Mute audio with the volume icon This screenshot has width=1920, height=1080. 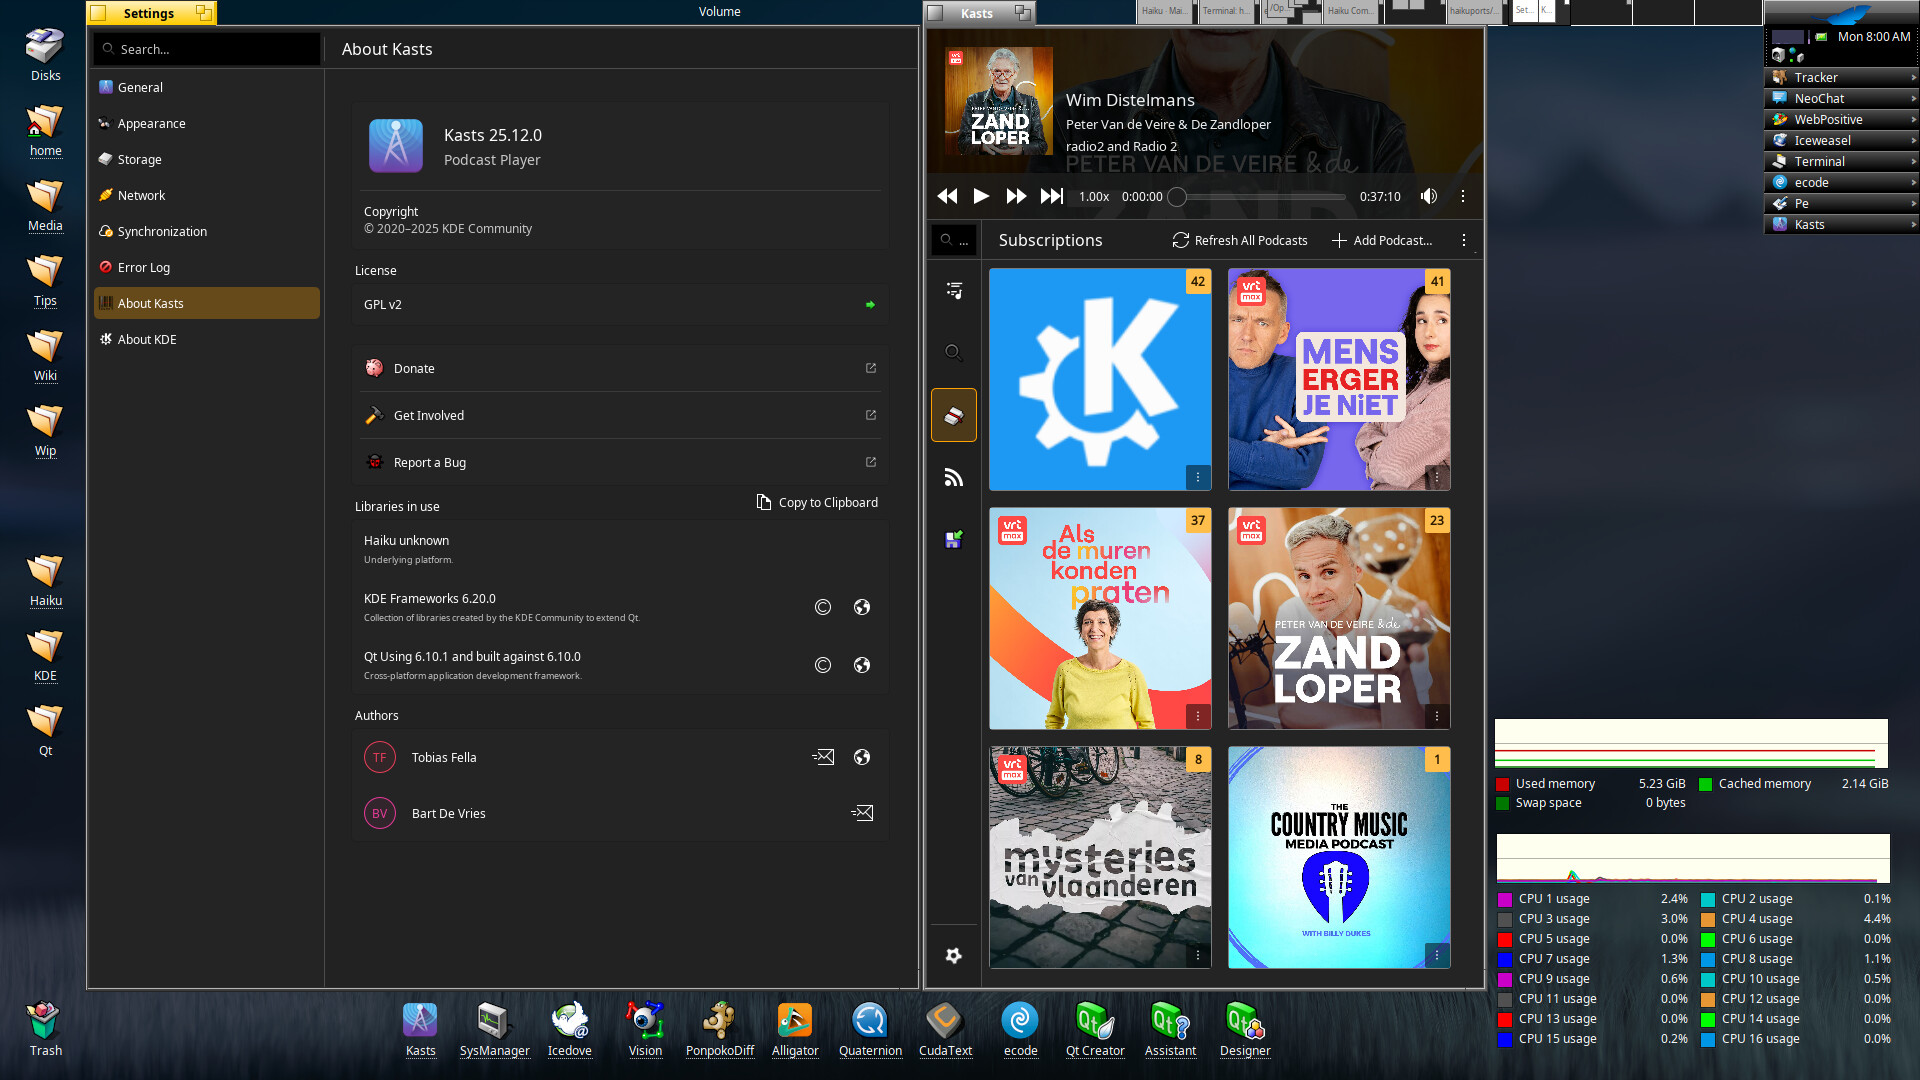coord(1428,196)
